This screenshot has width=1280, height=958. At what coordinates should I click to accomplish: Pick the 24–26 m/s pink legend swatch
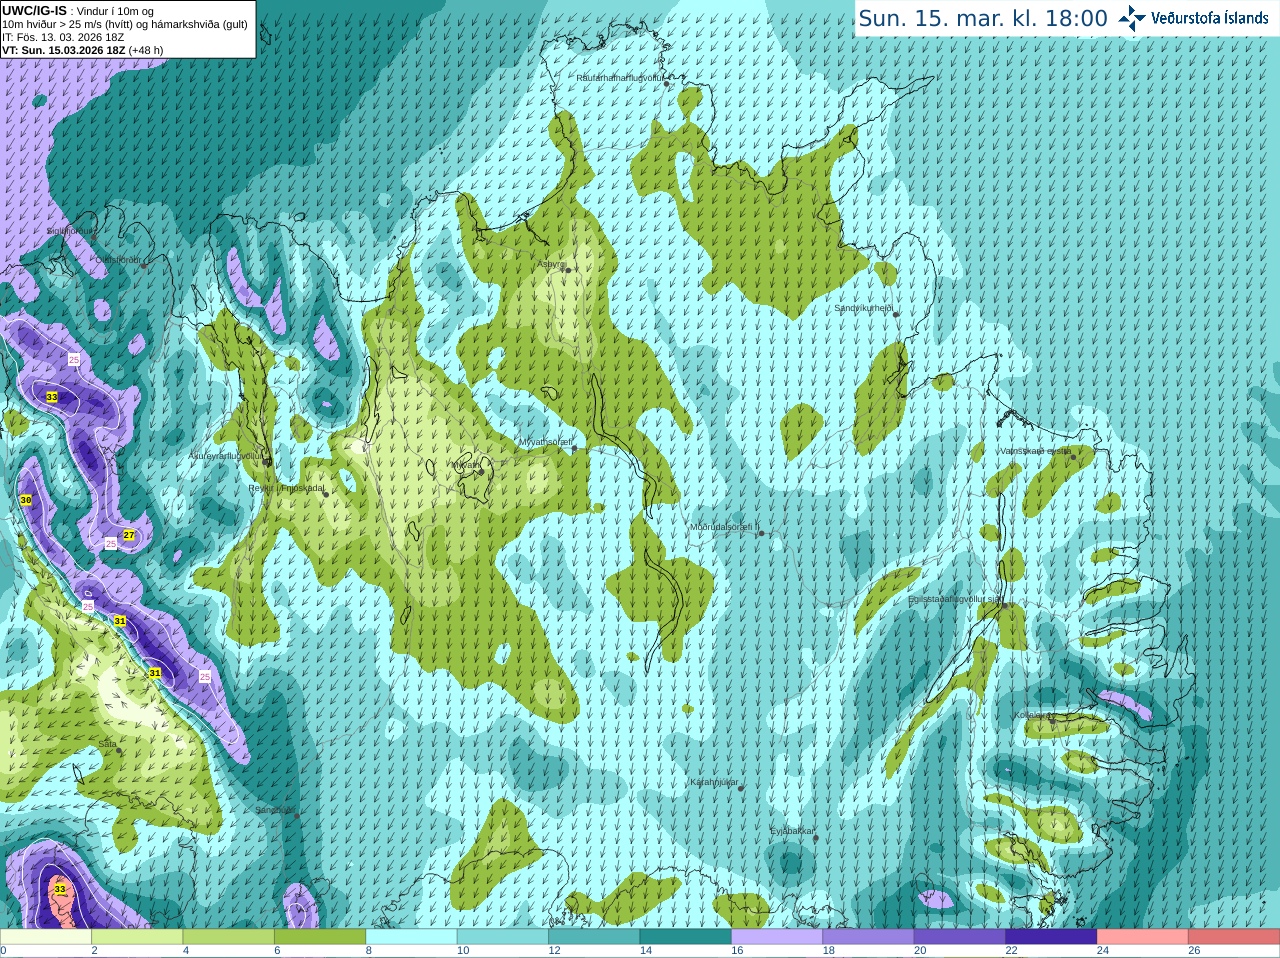click(1142, 937)
